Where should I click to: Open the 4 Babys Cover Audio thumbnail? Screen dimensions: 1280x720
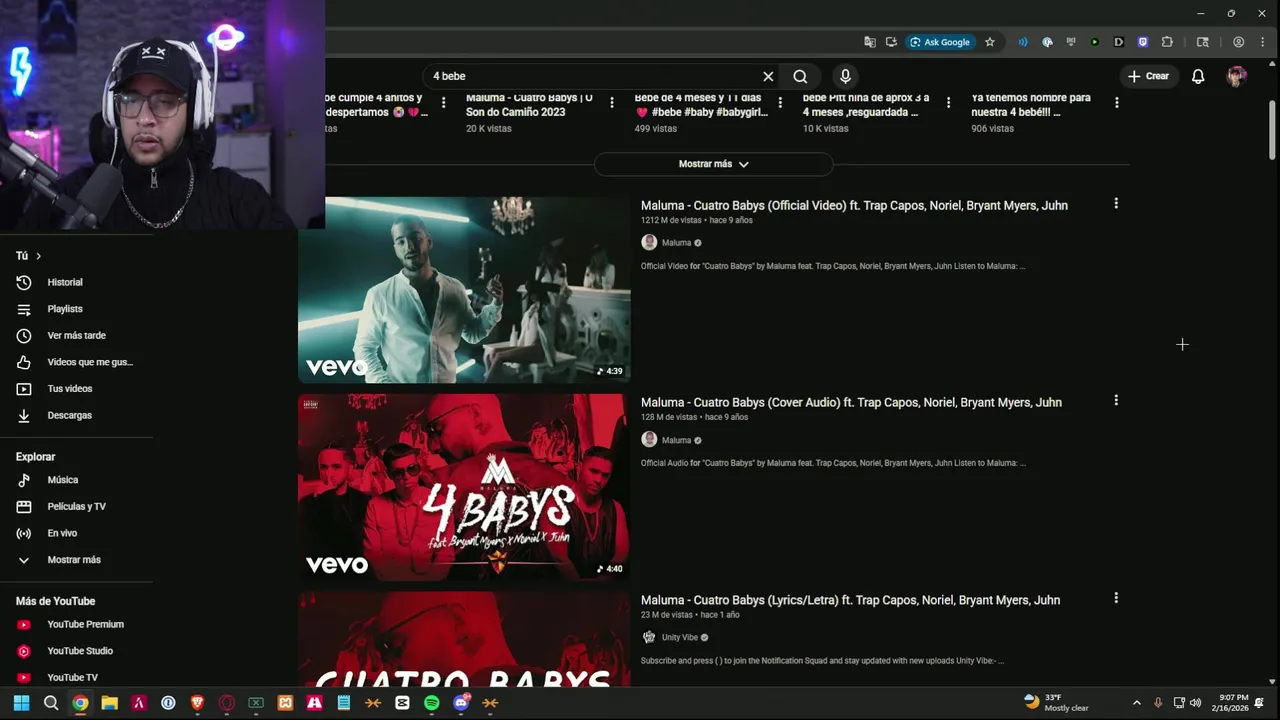coord(464,487)
